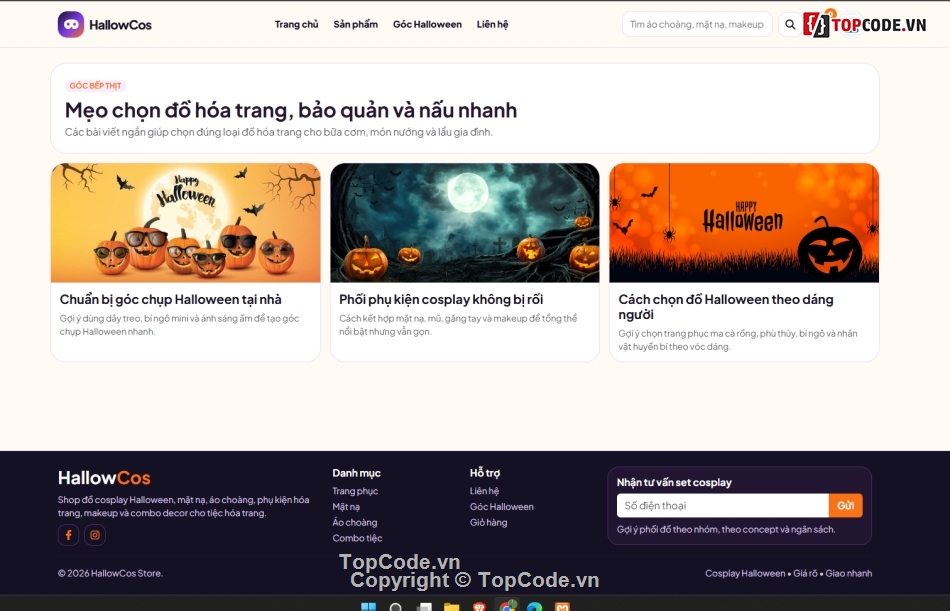Viewport: 950px width, 611px height.
Task: Click the HallowCos brand name in header
Action: [121, 25]
